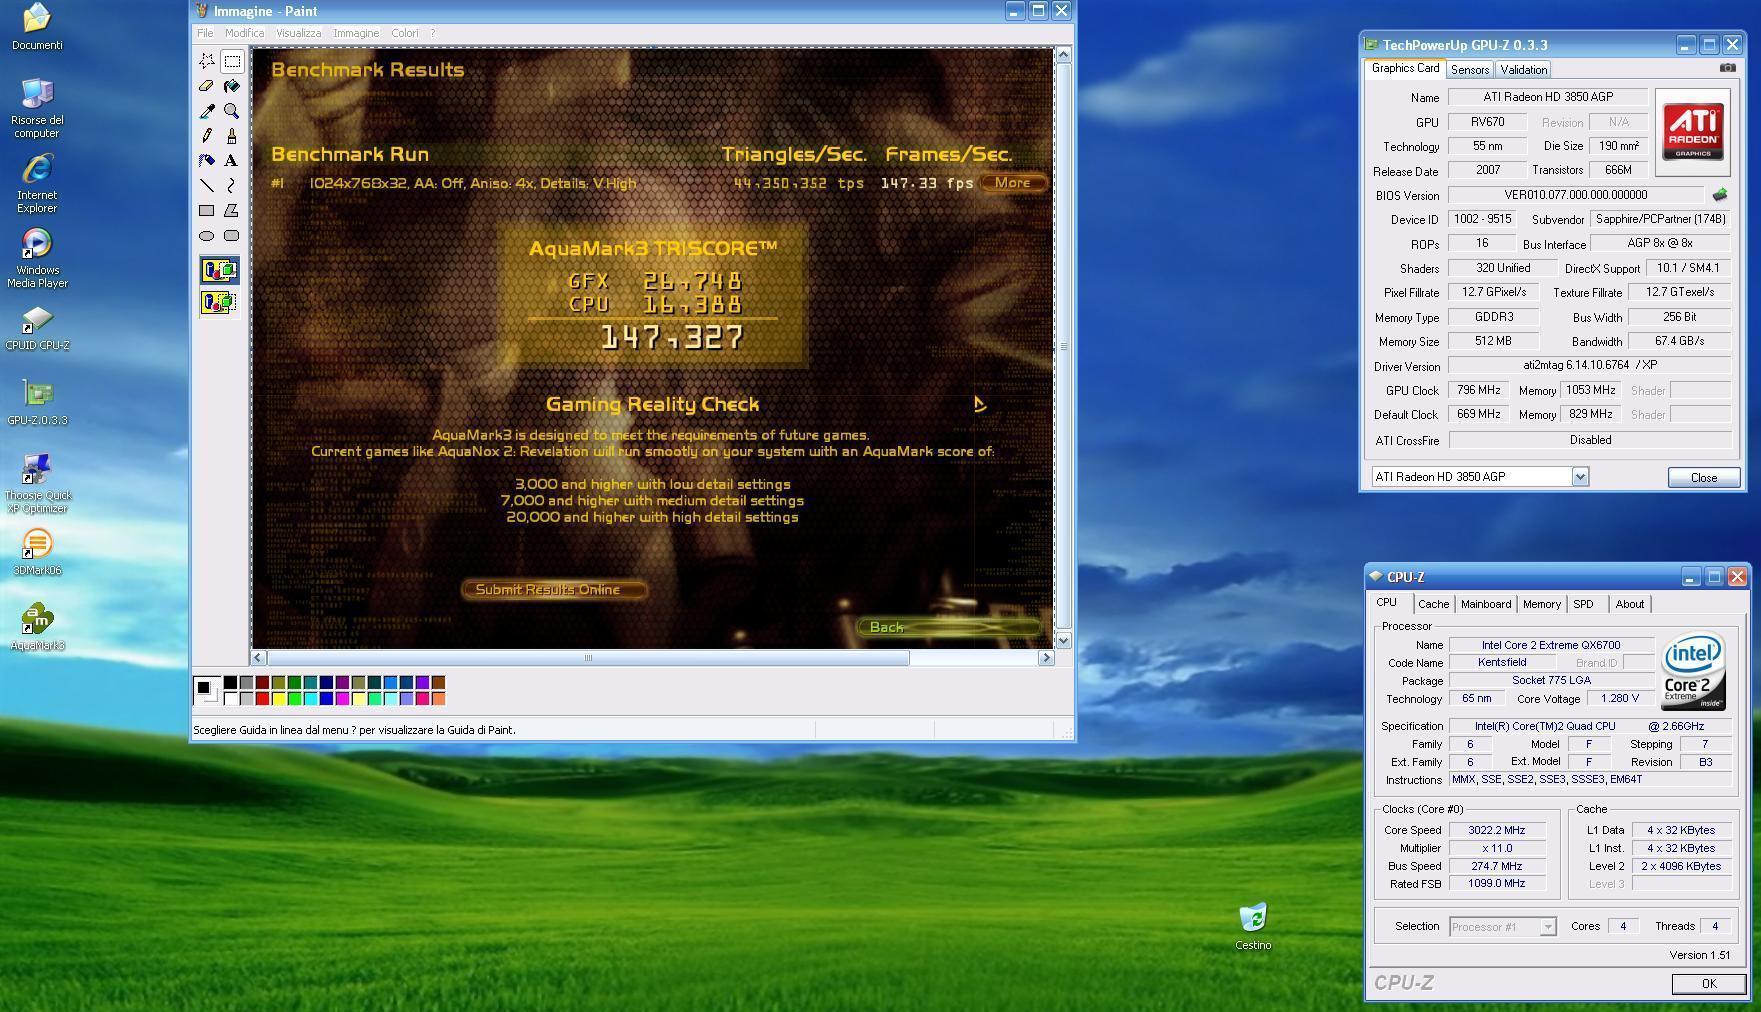Click the More button in benchmark image

click(1013, 183)
